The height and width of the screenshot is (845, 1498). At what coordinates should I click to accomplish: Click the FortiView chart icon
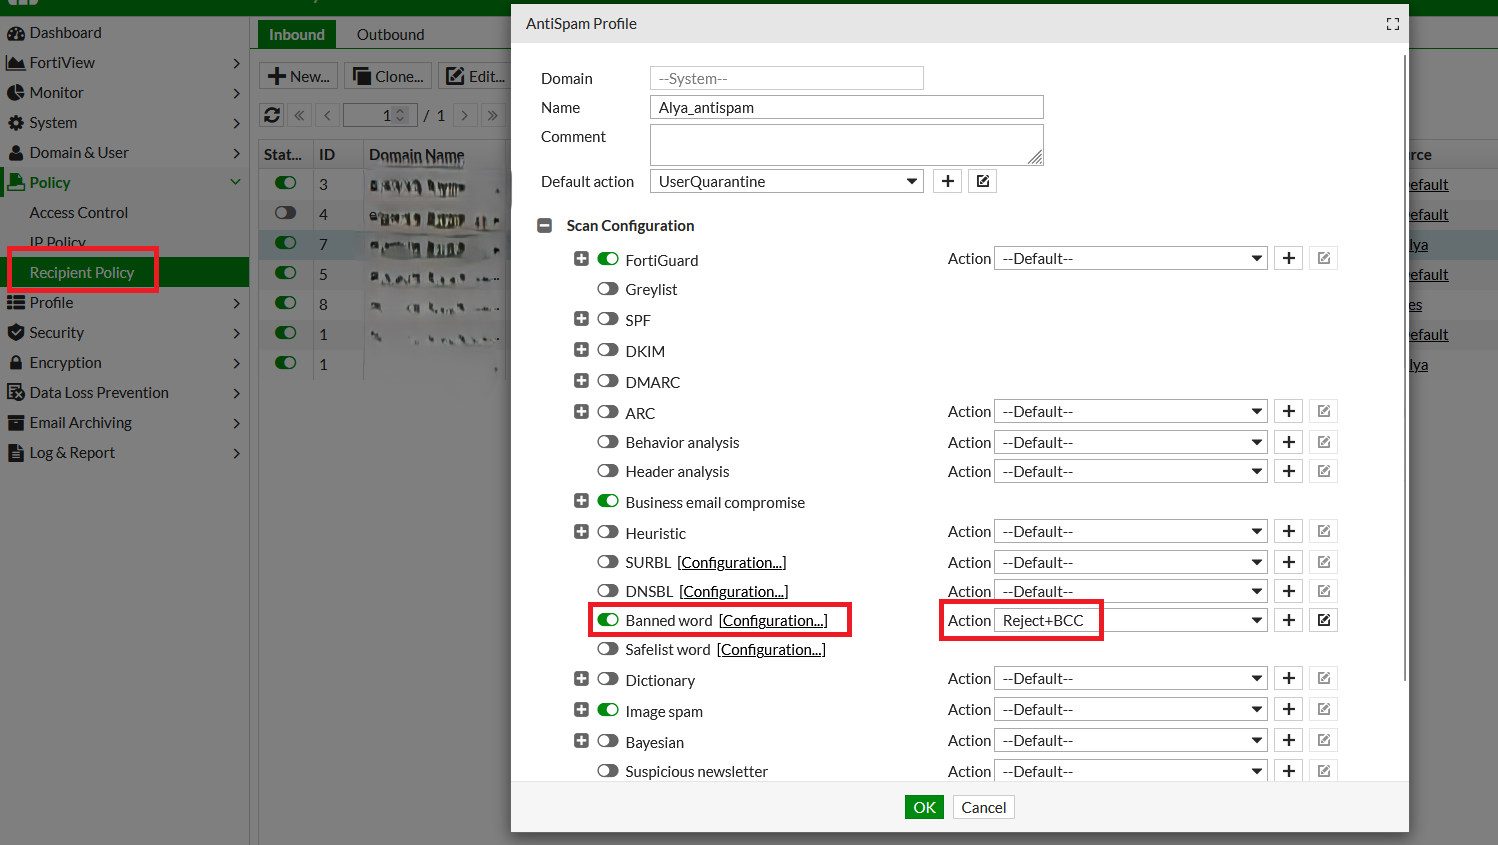15,63
